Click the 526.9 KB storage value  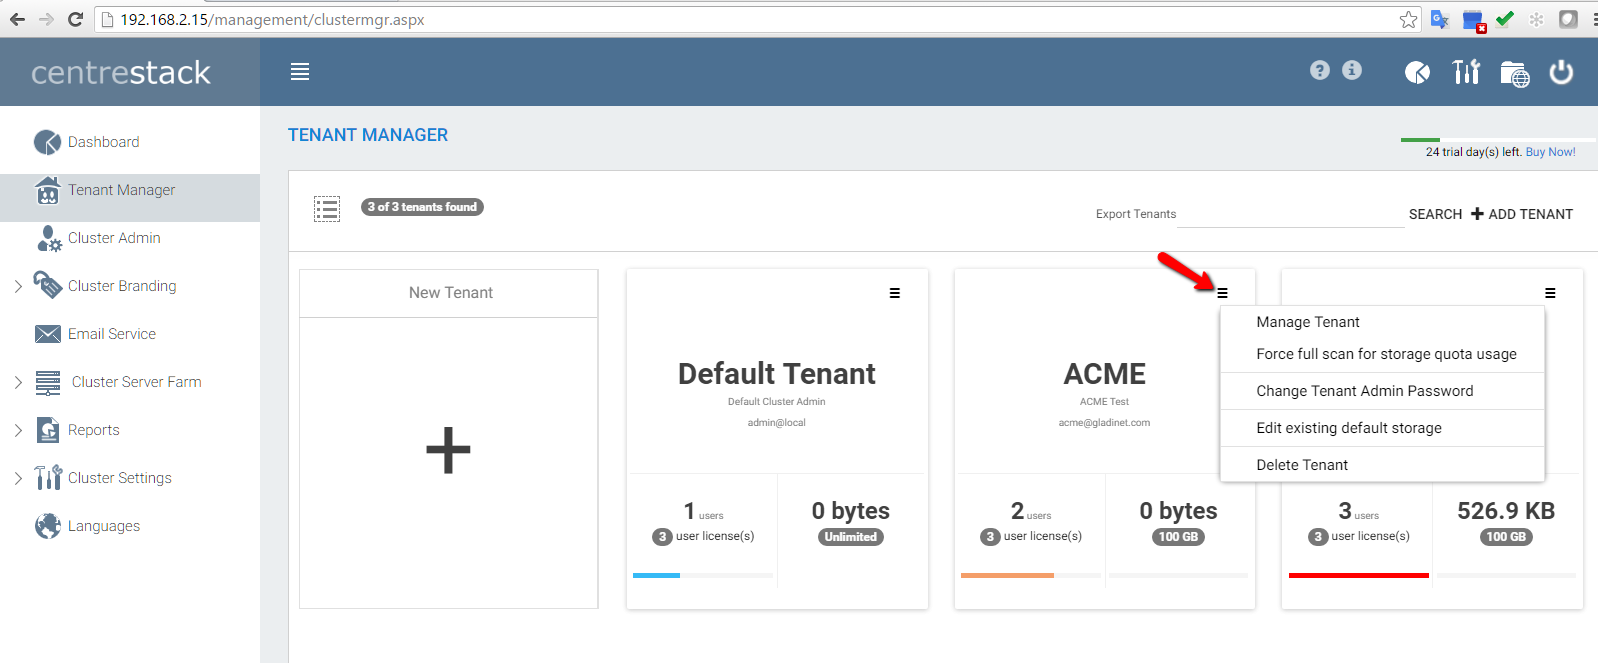(1506, 511)
